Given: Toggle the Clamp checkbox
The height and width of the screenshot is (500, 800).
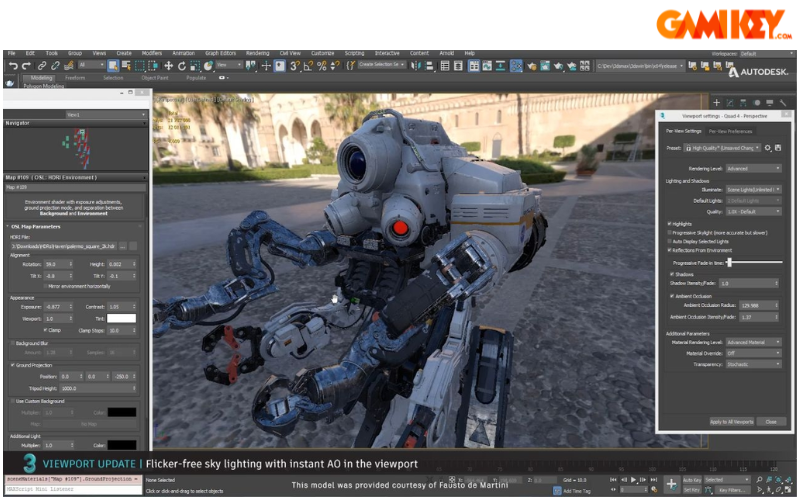Looking at the screenshot, I should point(45,331).
